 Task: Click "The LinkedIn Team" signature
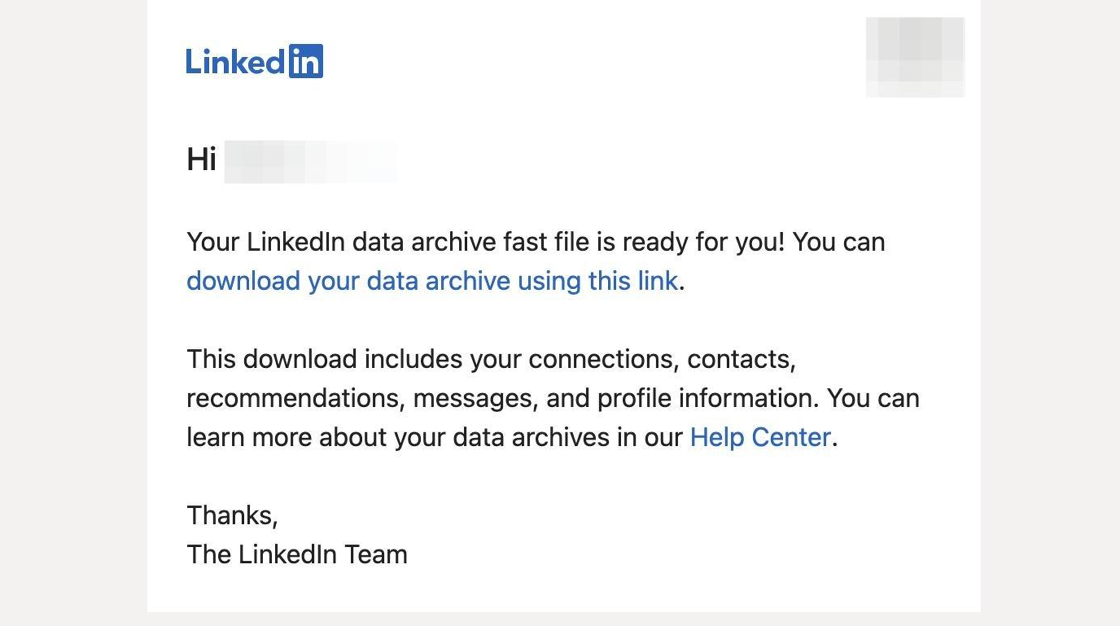(297, 555)
